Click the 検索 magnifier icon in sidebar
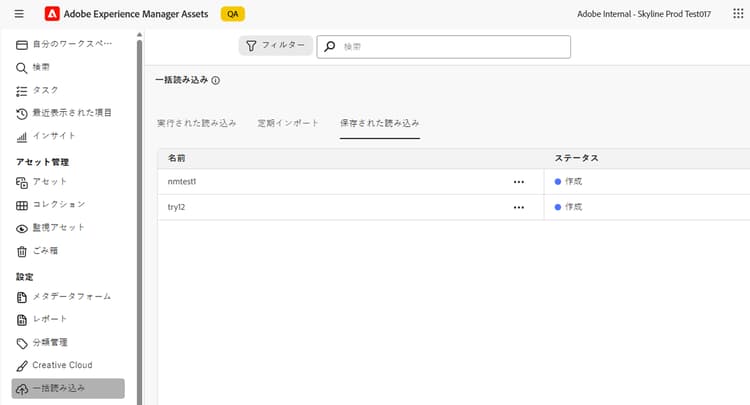The image size is (750, 405). (x=22, y=68)
